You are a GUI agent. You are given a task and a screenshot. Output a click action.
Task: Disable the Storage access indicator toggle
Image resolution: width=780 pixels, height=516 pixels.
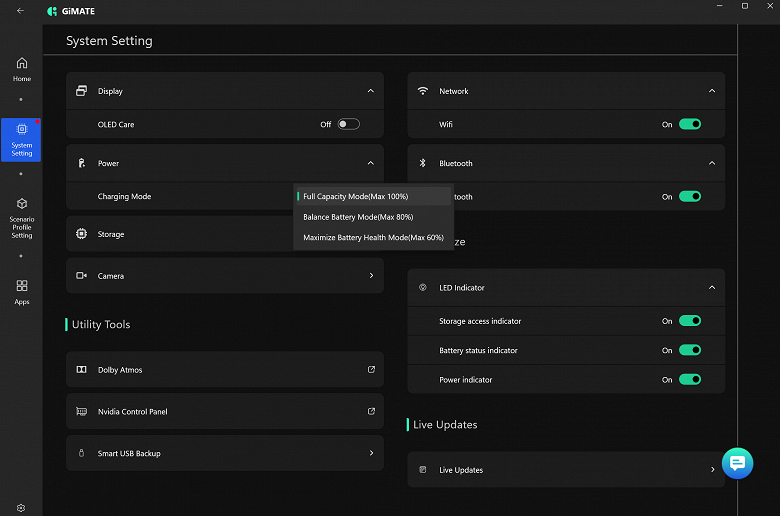click(690, 321)
